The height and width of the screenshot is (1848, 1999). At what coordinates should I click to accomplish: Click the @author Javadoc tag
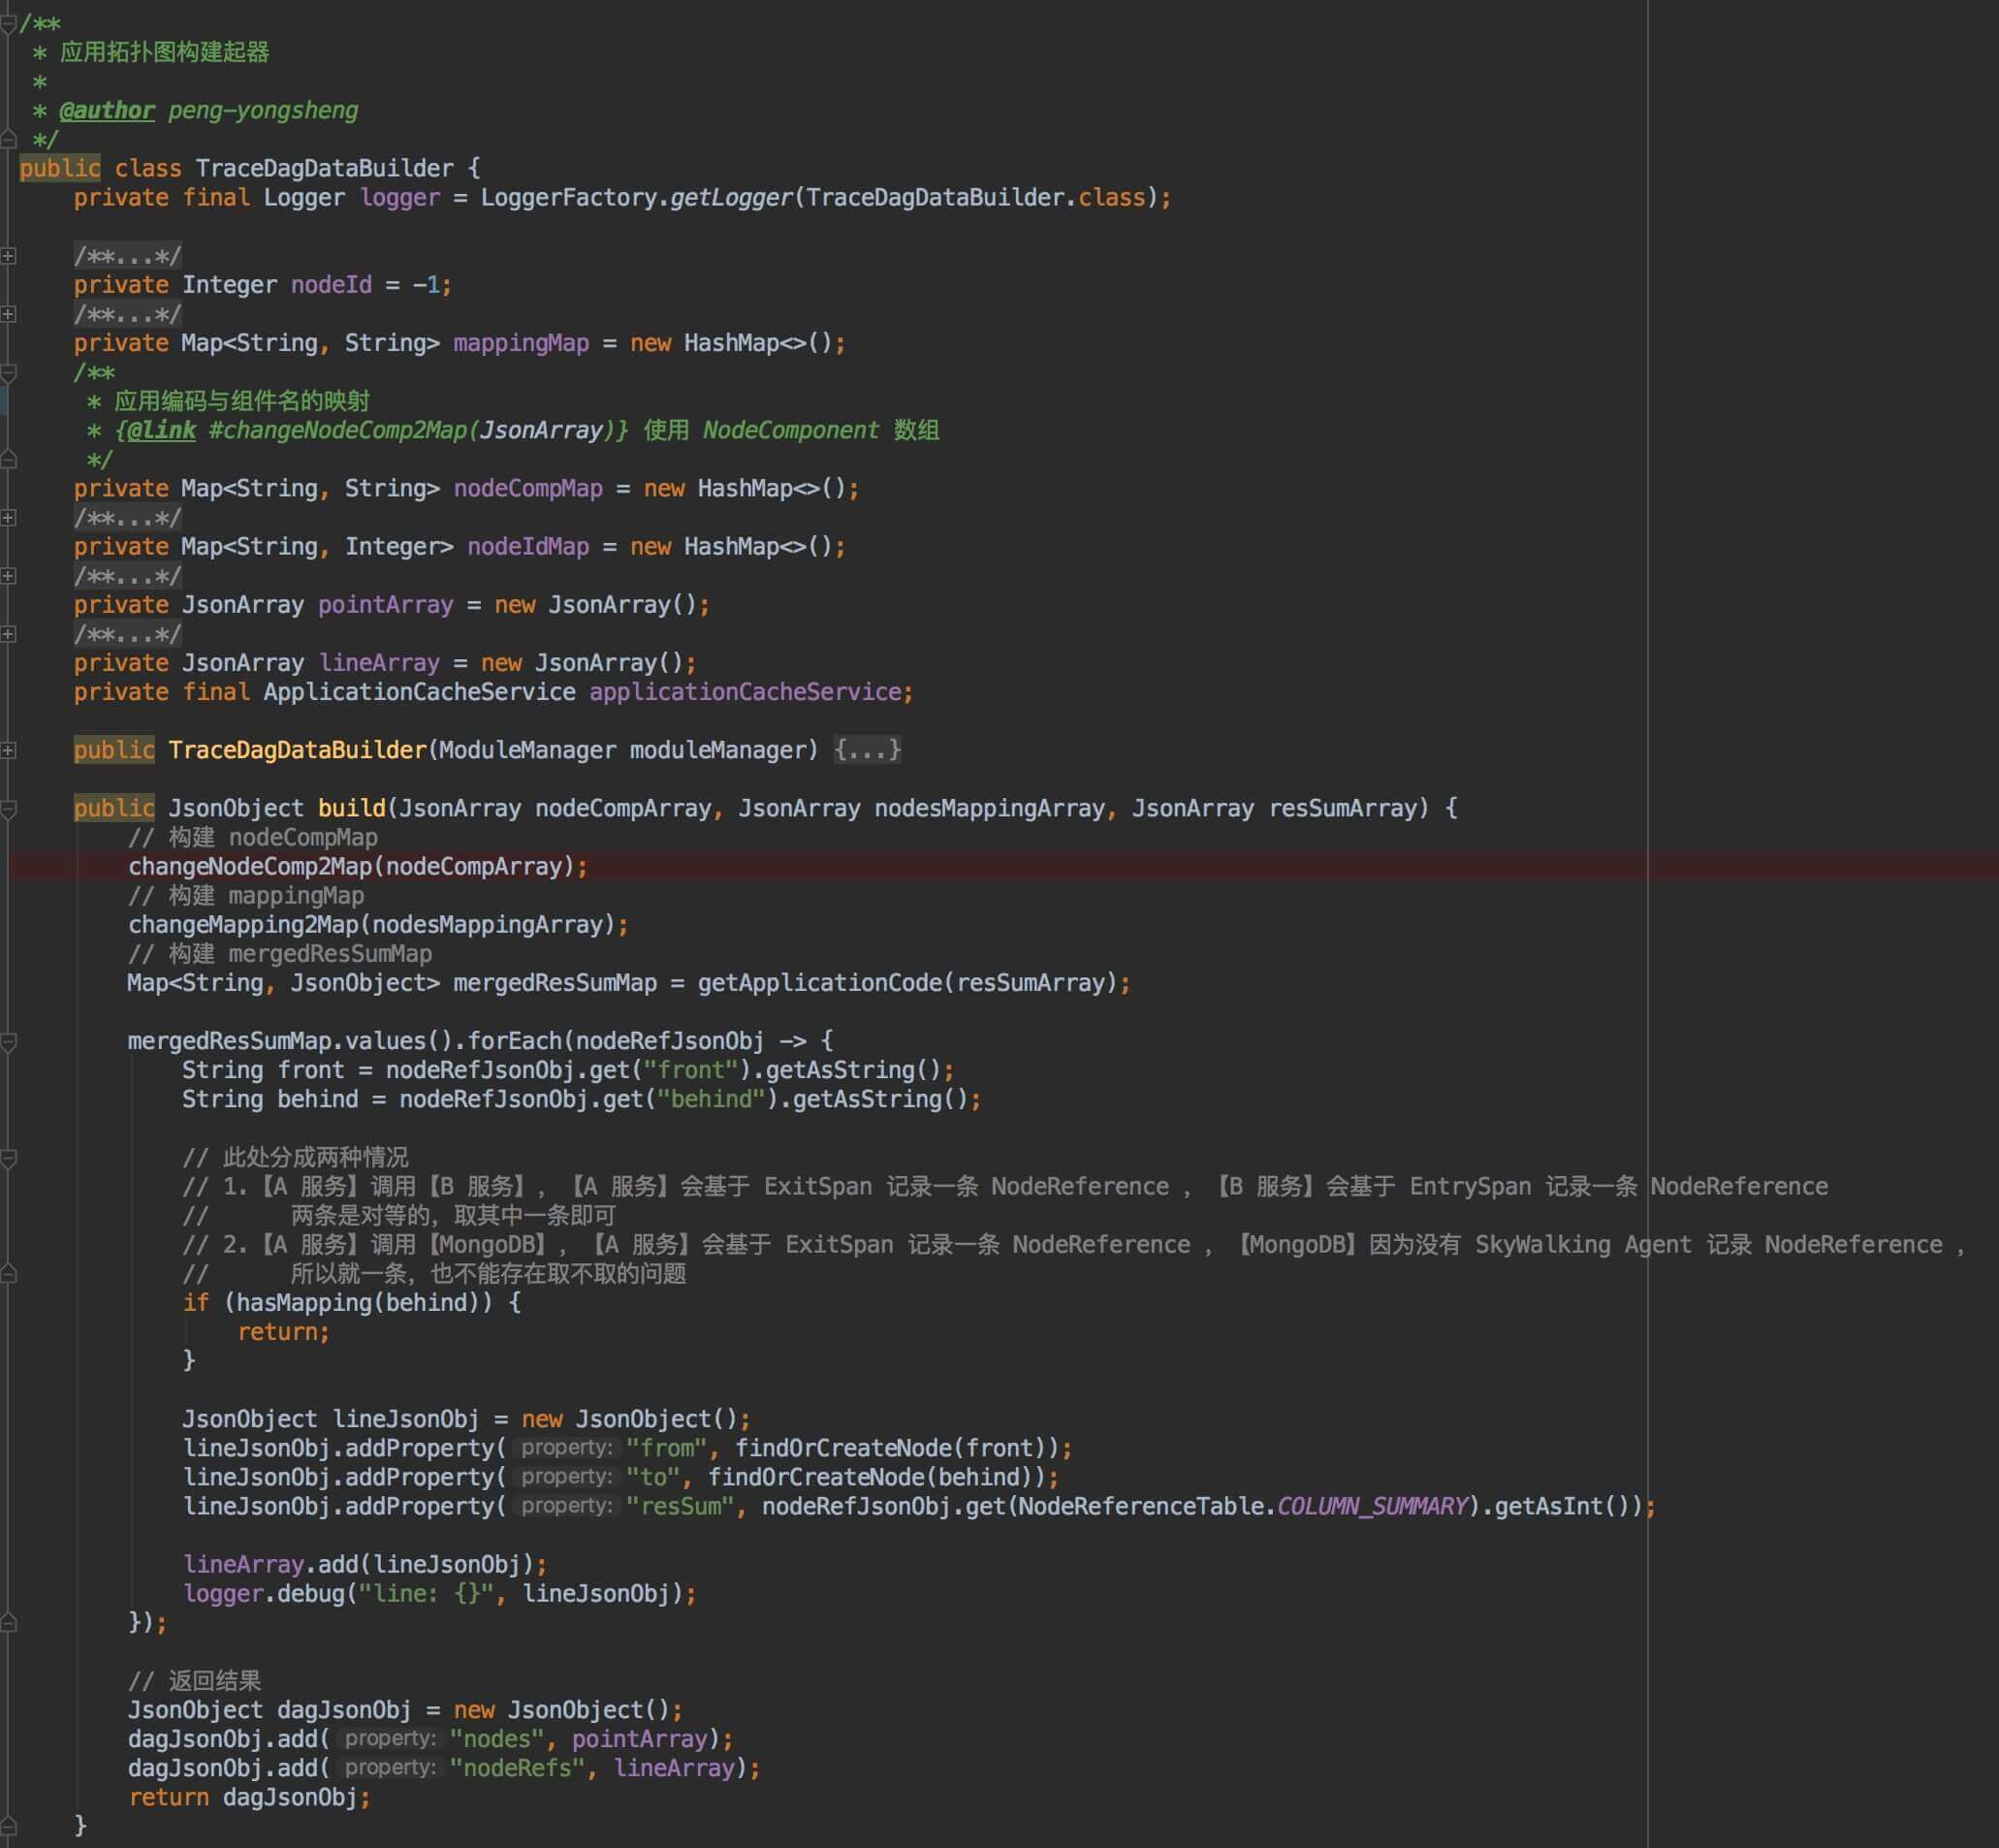tap(106, 110)
